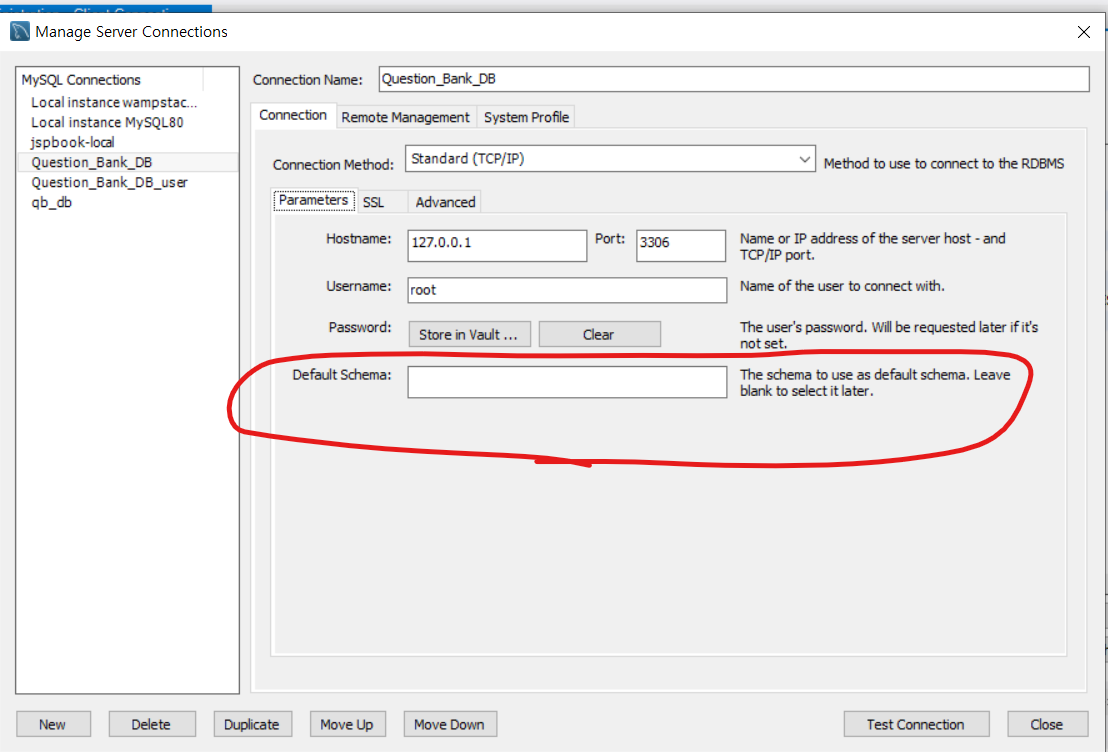Image resolution: width=1108 pixels, height=752 pixels.
Task: Click the 'Default Schema:' label
Action: click(342, 375)
